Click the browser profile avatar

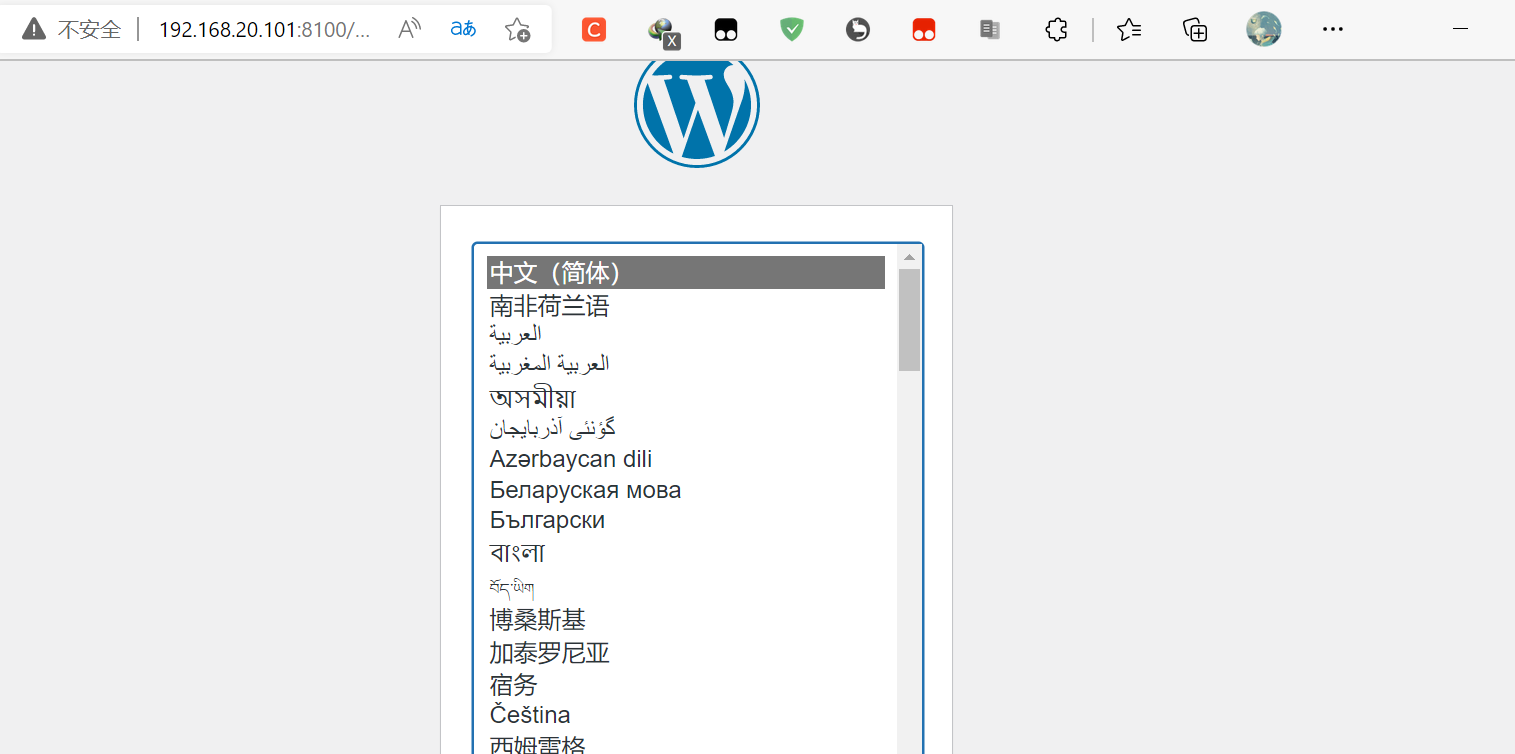click(x=1264, y=29)
